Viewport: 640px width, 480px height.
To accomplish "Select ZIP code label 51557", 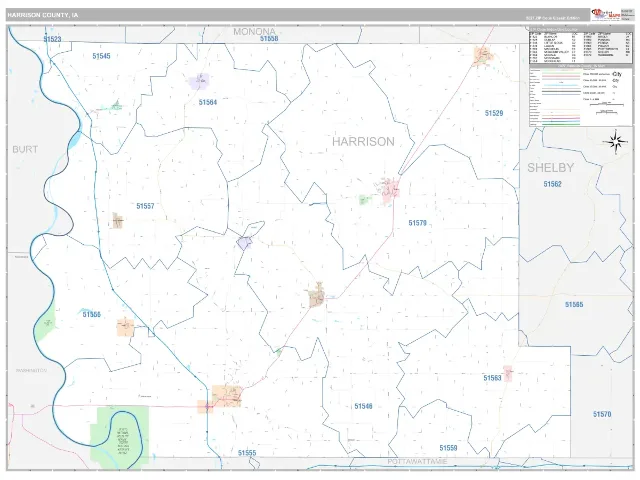I will [x=145, y=206].
